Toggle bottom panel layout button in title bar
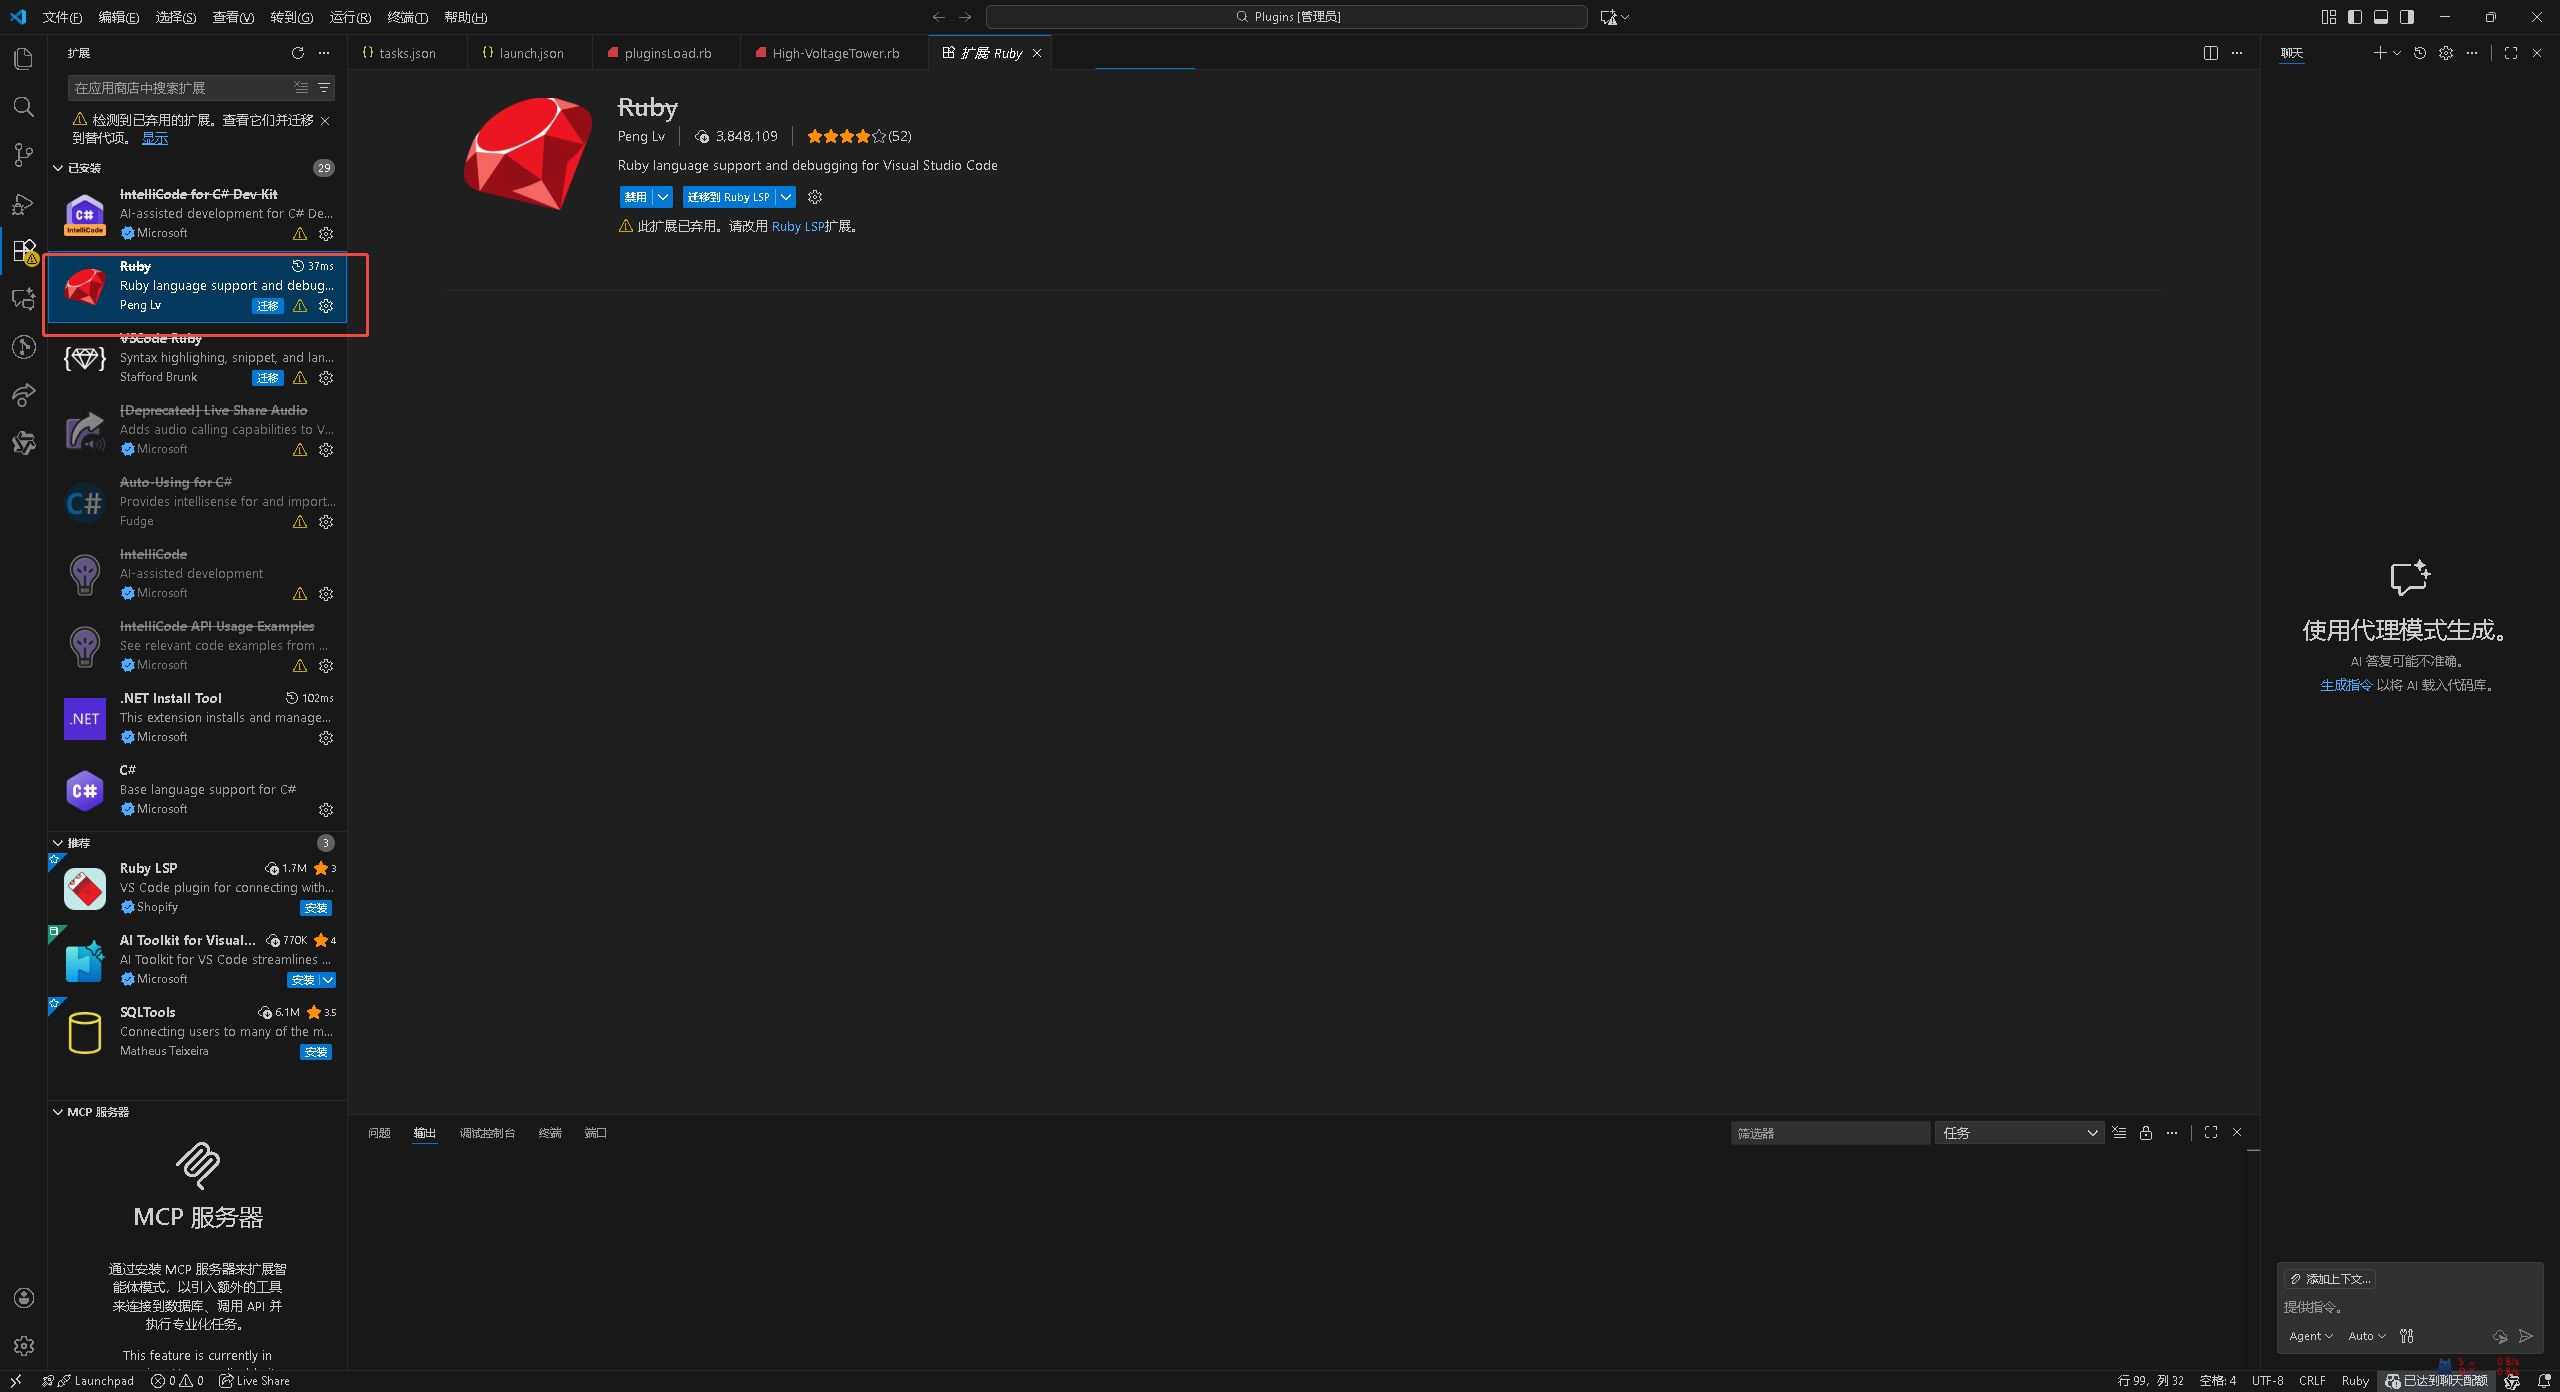2560x1392 pixels. [x=2381, y=17]
